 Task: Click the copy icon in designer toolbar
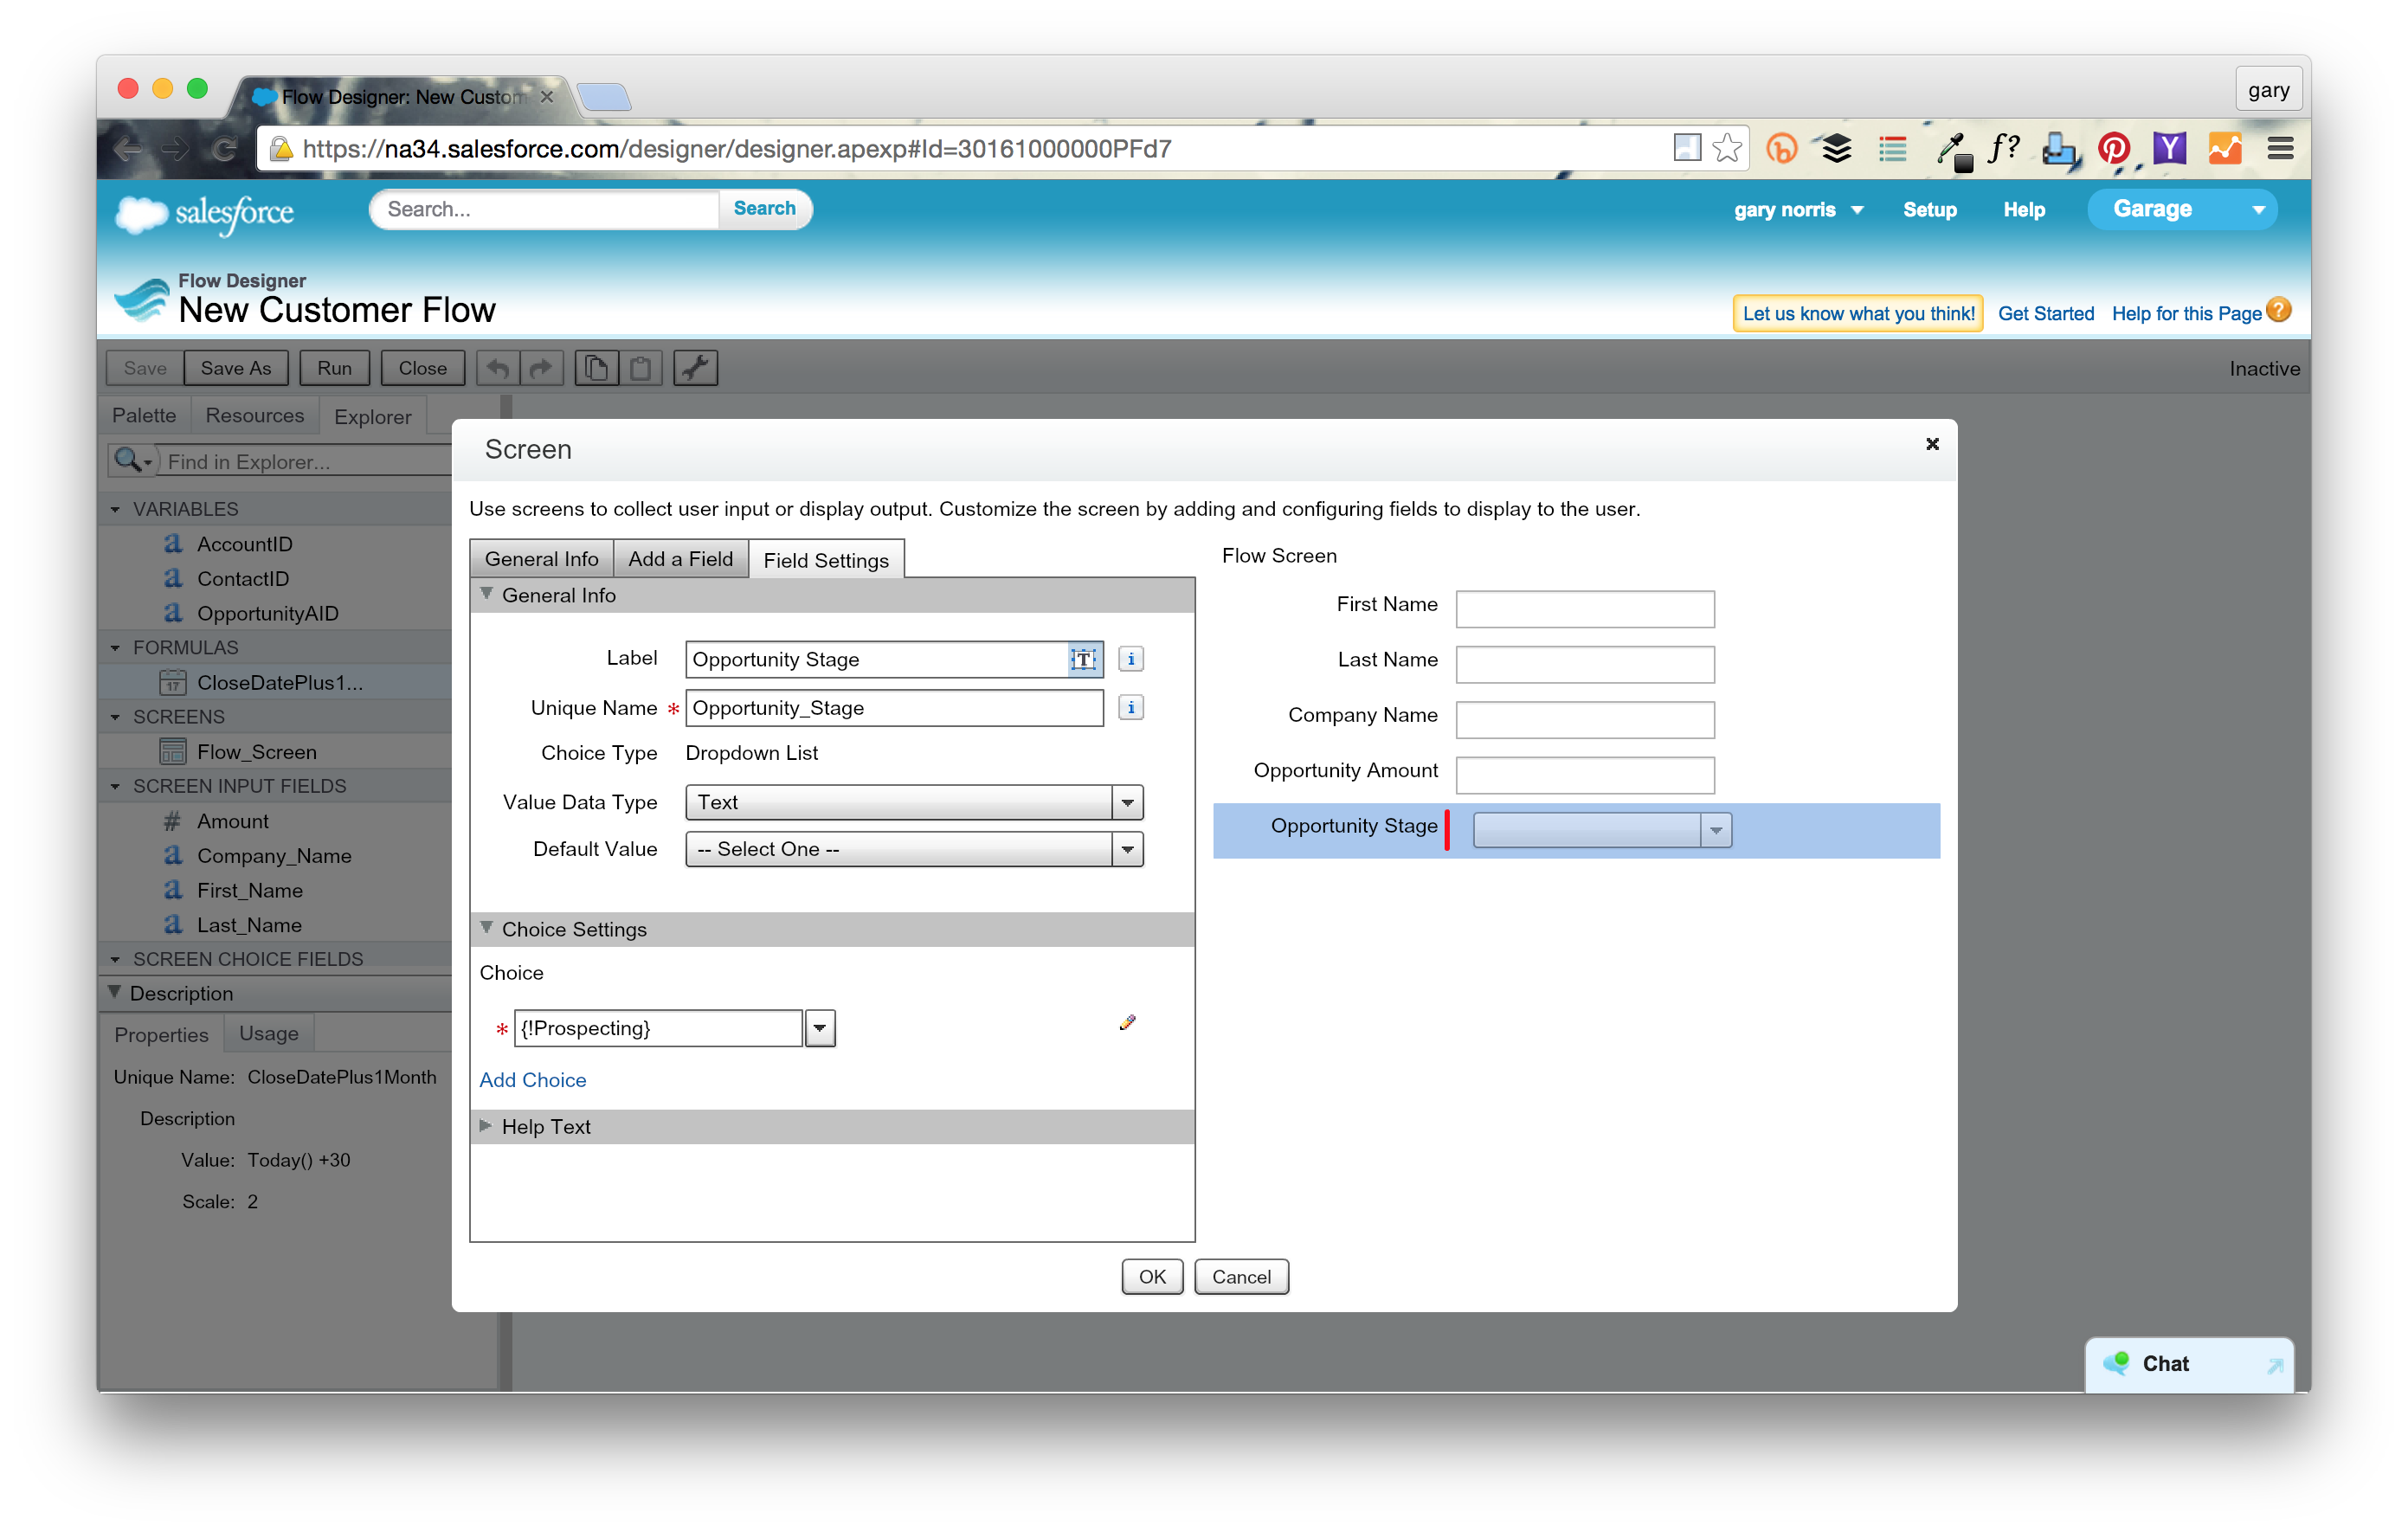coord(596,368)
